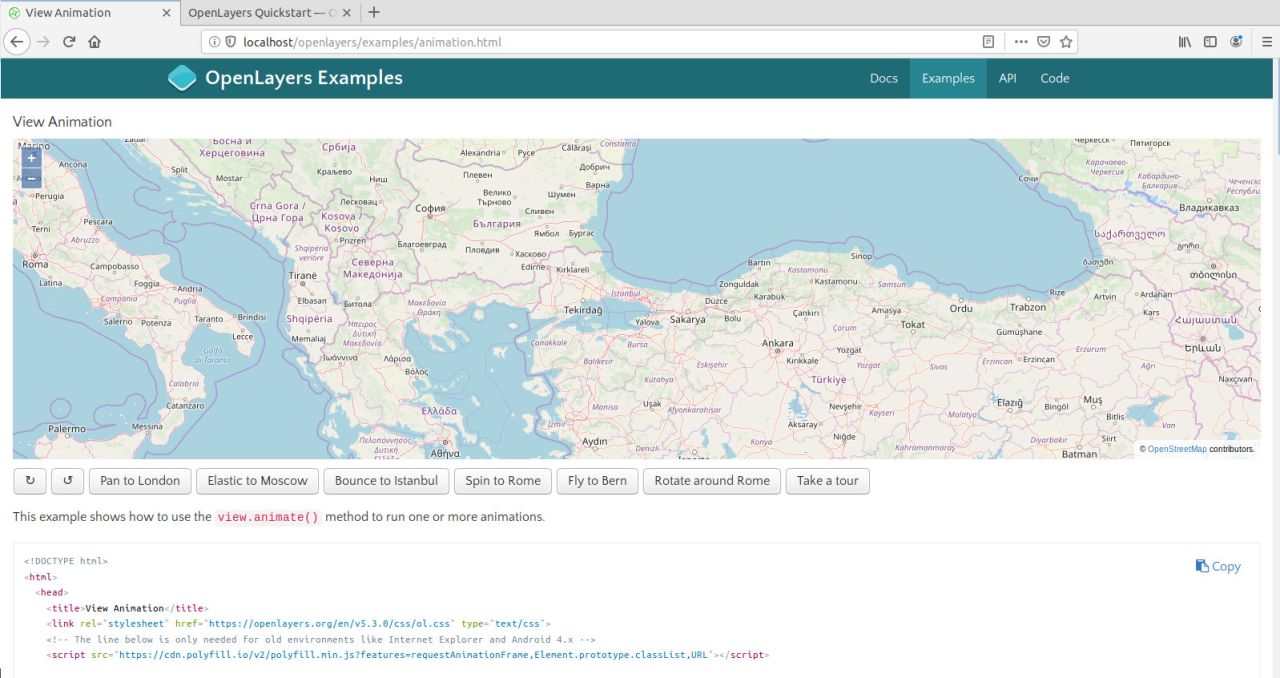Zoom in on the map
Screen dimensions: 1280x678
coord(32,158)
